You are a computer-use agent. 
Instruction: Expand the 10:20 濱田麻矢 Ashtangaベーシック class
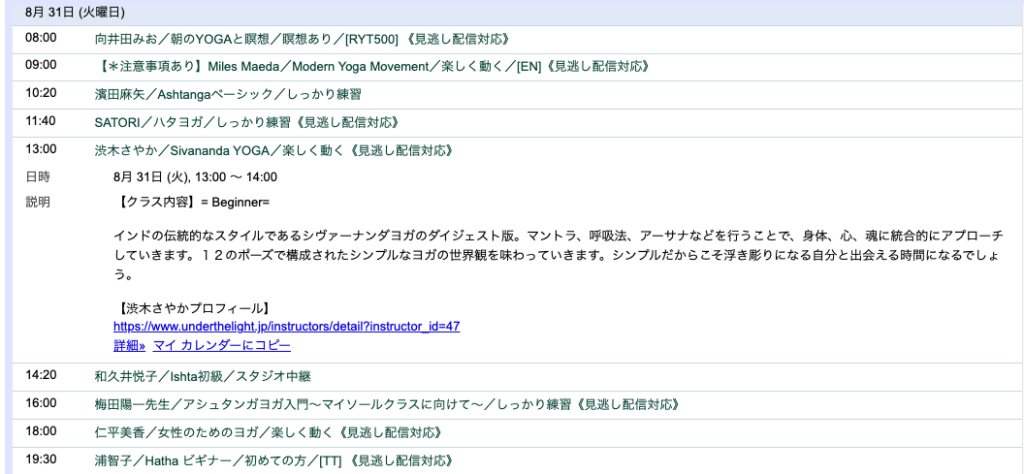pos(228,95)
